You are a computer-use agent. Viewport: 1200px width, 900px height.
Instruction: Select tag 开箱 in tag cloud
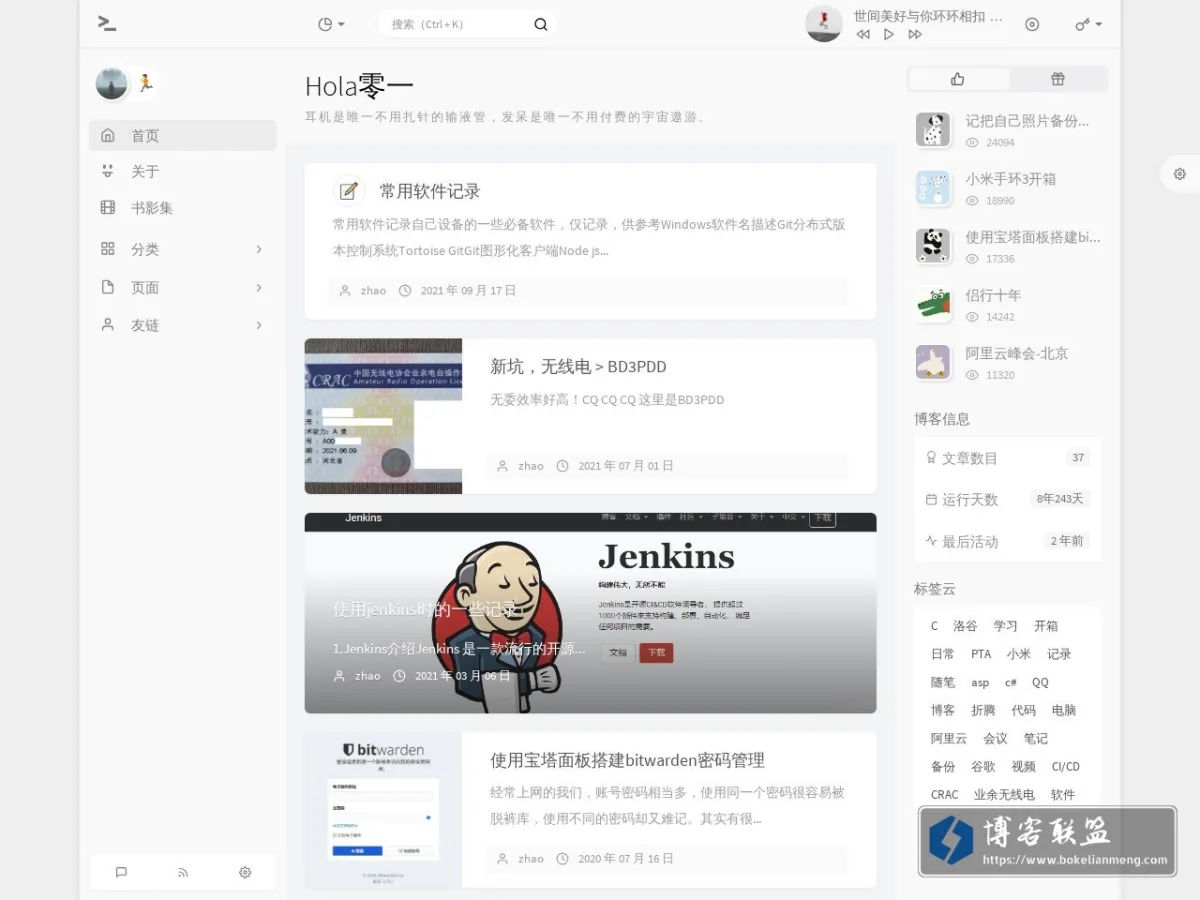click(1046, 626)
